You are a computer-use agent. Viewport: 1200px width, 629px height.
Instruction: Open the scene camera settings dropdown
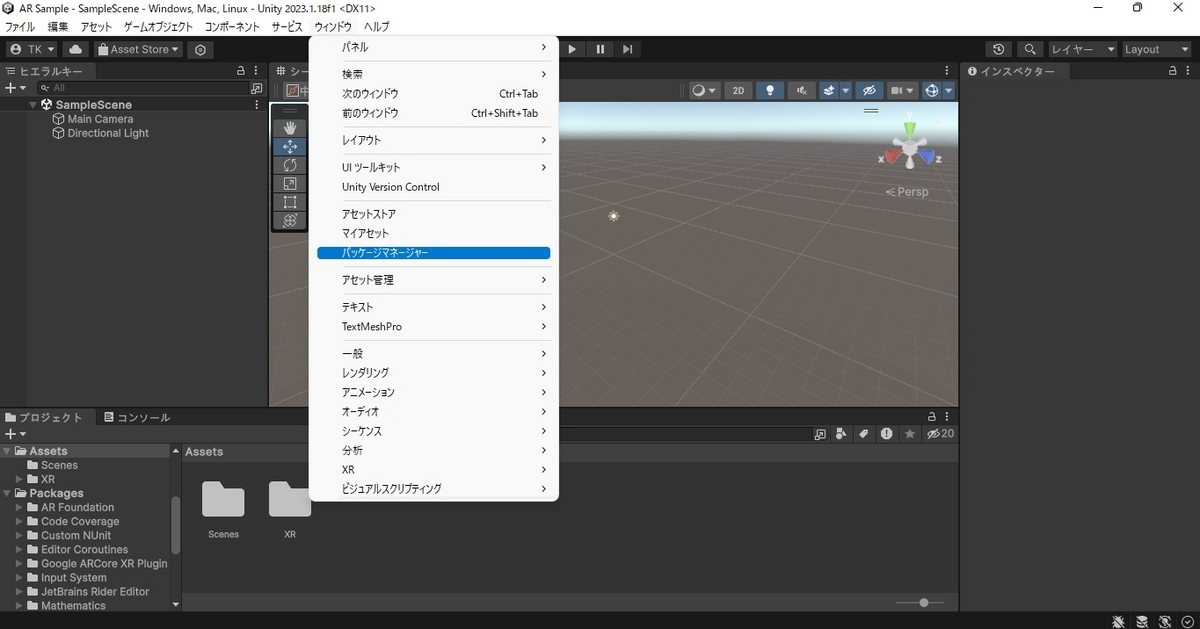coord(902,90)
